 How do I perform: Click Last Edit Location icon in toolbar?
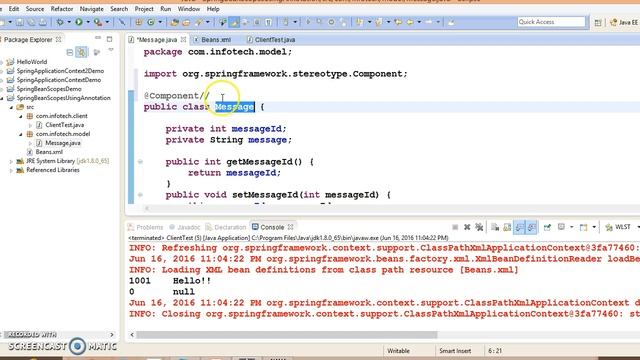[x=398, y=22]
